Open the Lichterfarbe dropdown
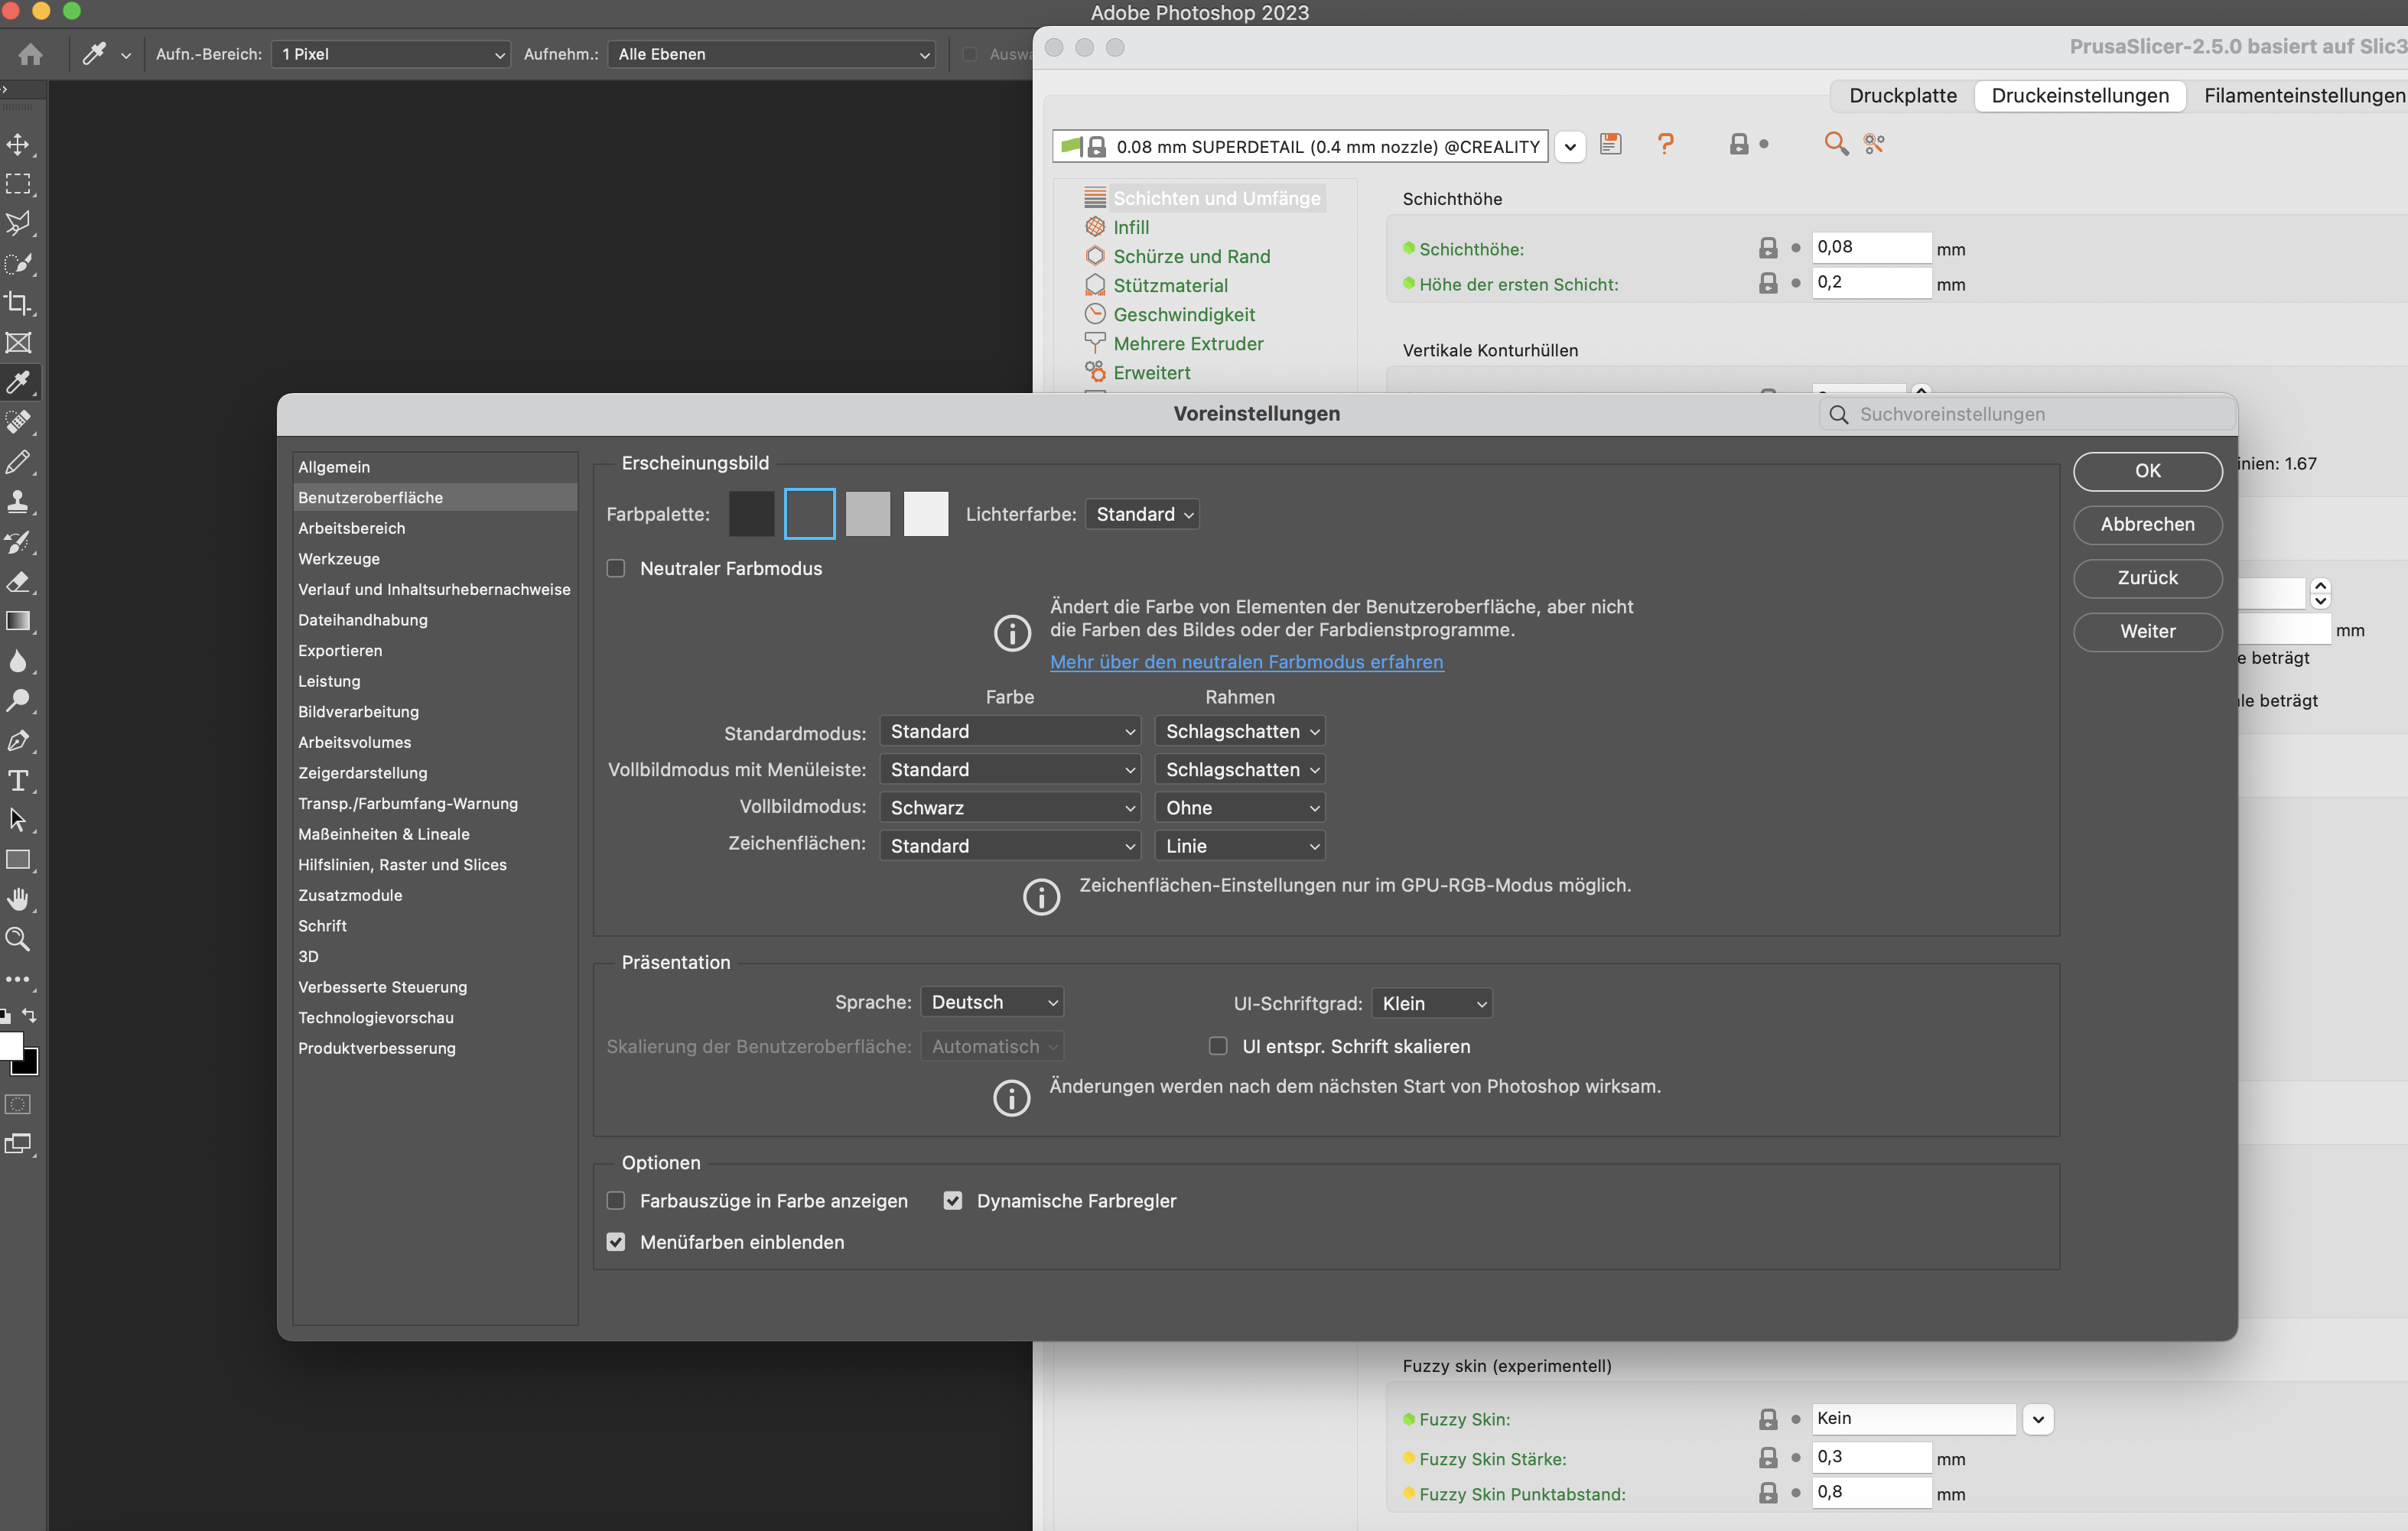This screenshot has height=1531, width=2408. point(1142,514)
